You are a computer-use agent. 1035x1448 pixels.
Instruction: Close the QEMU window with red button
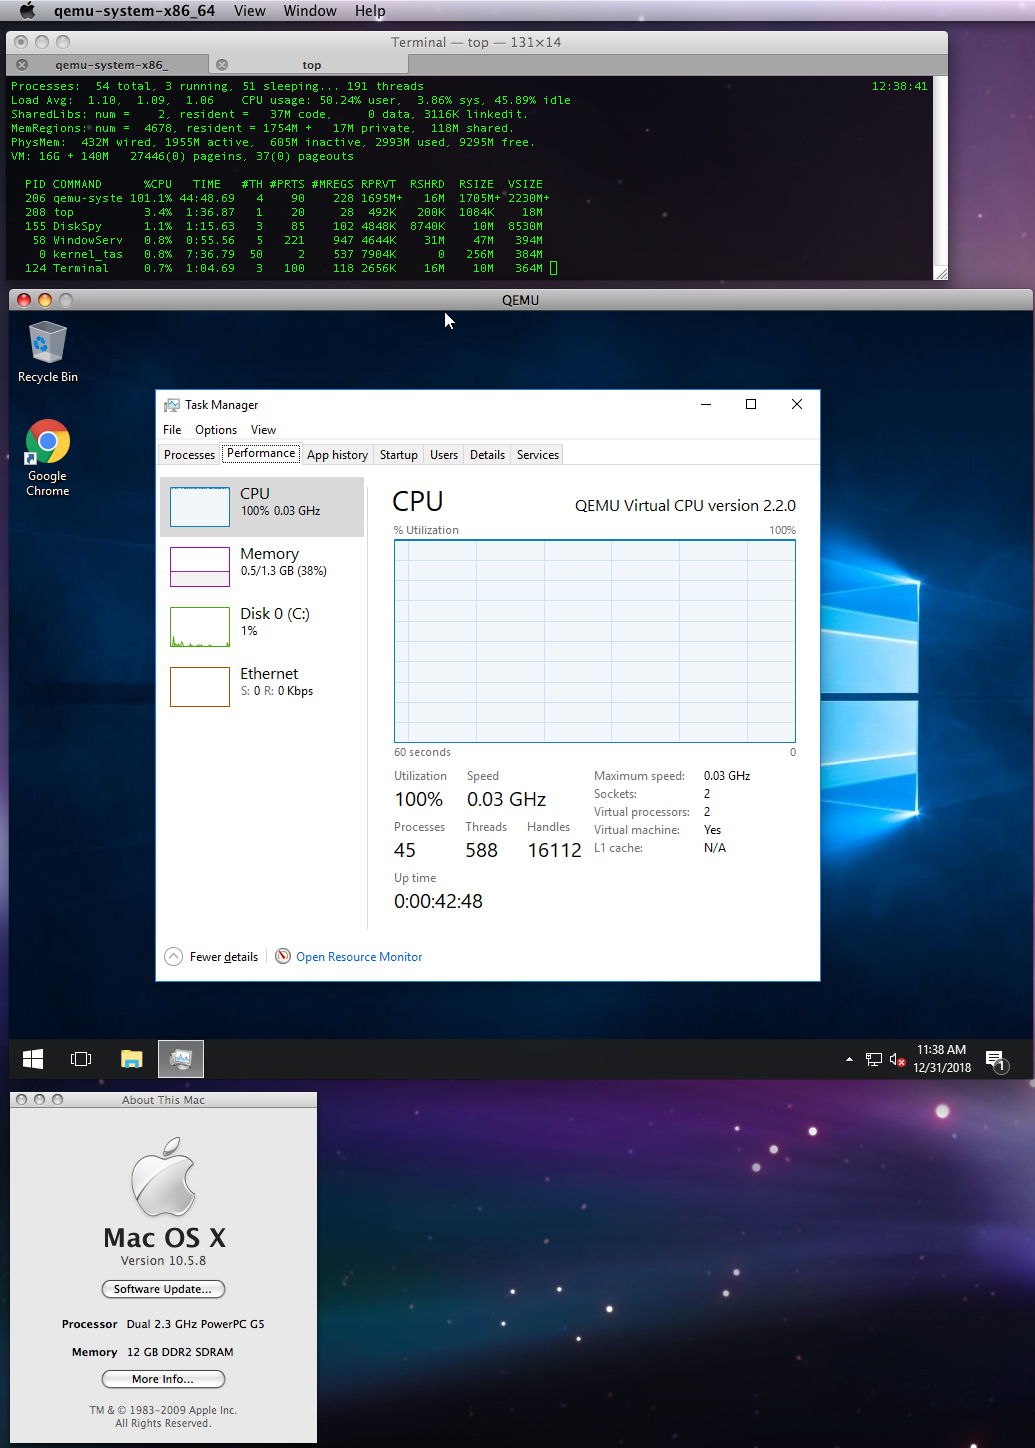[x=24, y=300]
